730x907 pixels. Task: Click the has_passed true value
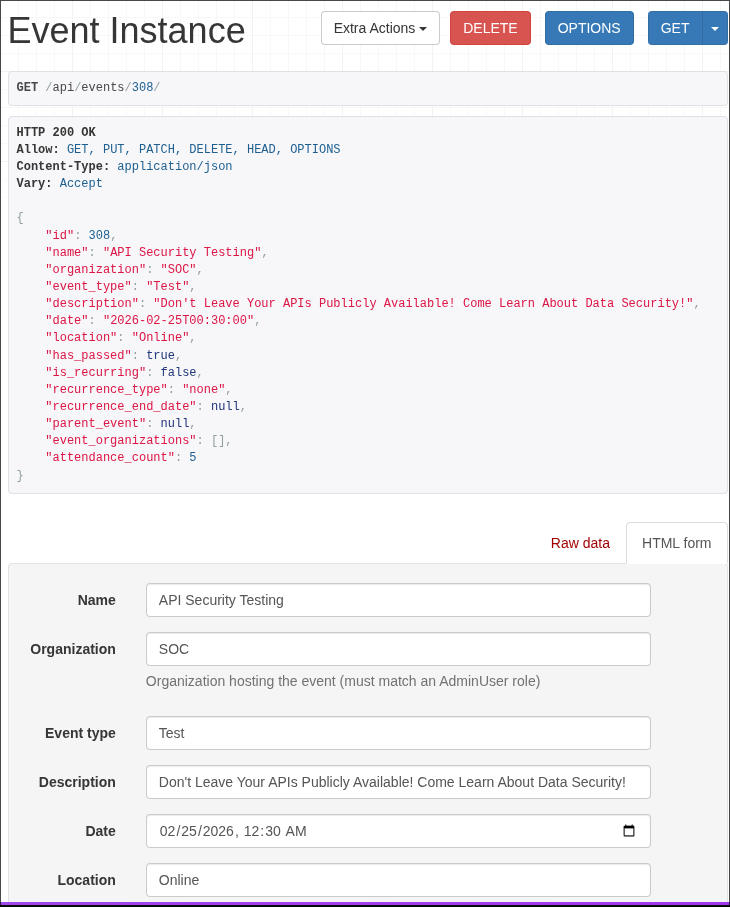pyautogui.click(x=160, y=355)
